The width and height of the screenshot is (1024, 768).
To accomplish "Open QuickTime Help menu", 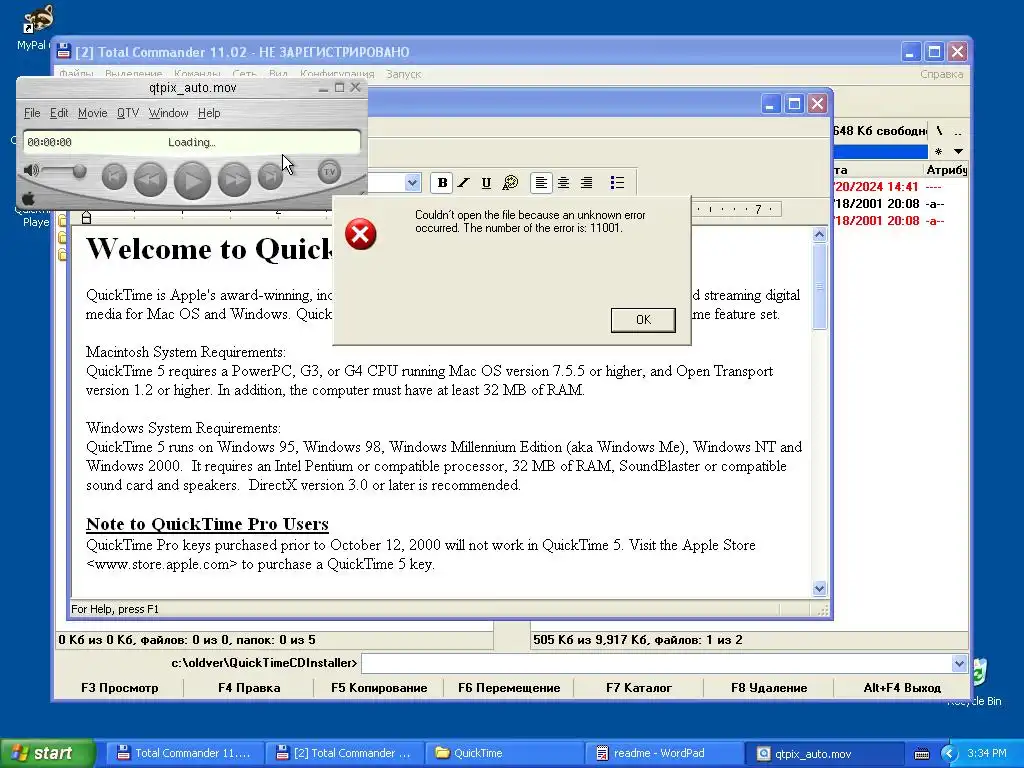I will pos(209,113).
